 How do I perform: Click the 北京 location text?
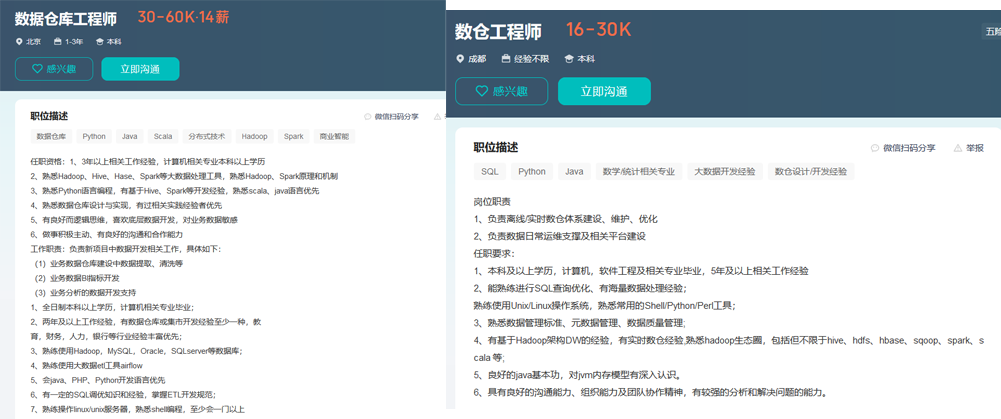(x=33, y=42)
